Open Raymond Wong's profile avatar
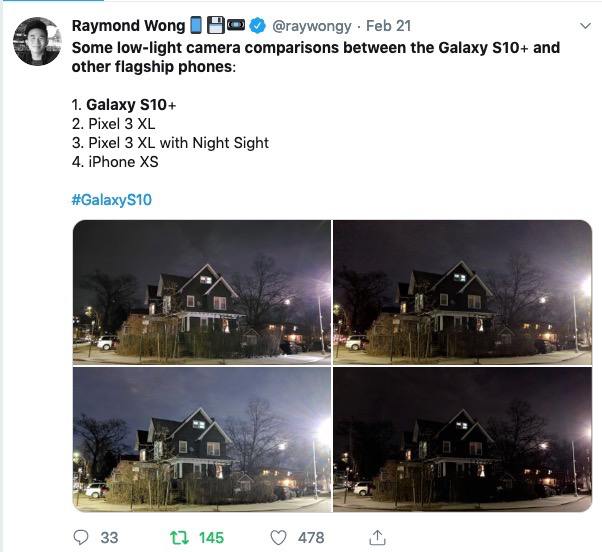 (37, 41)
